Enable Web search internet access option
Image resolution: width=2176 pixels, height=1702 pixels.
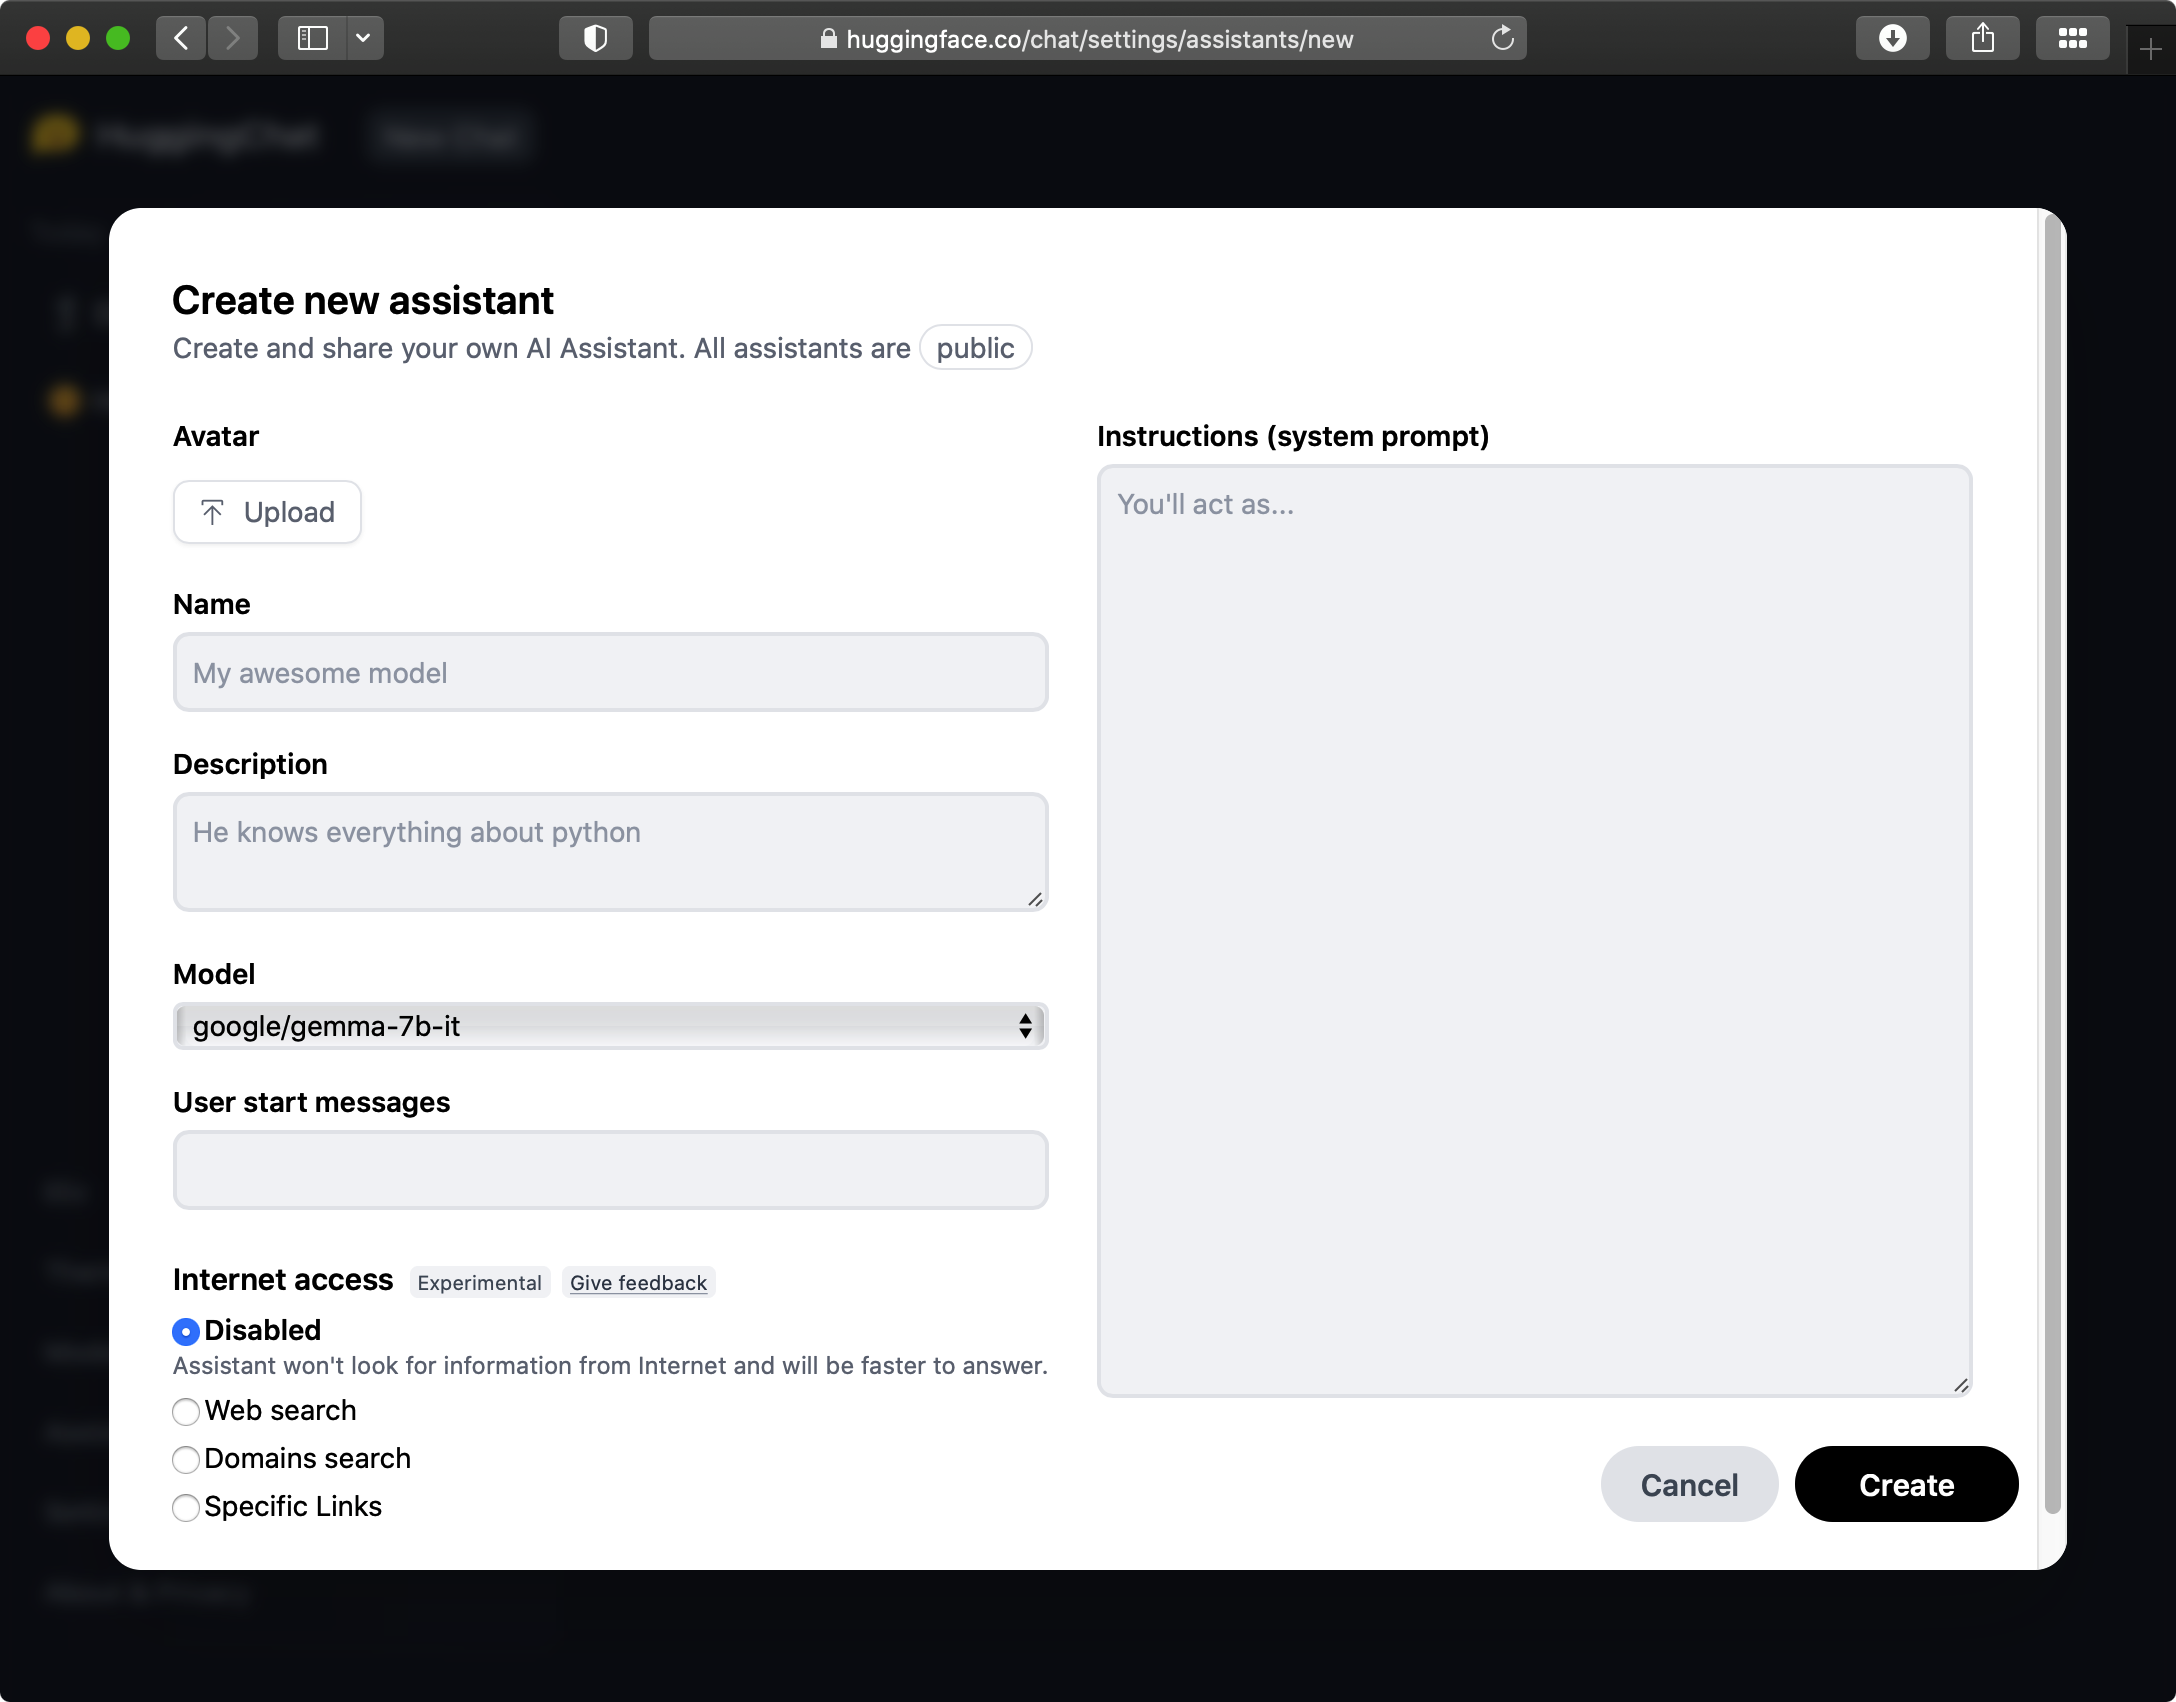185,1411
